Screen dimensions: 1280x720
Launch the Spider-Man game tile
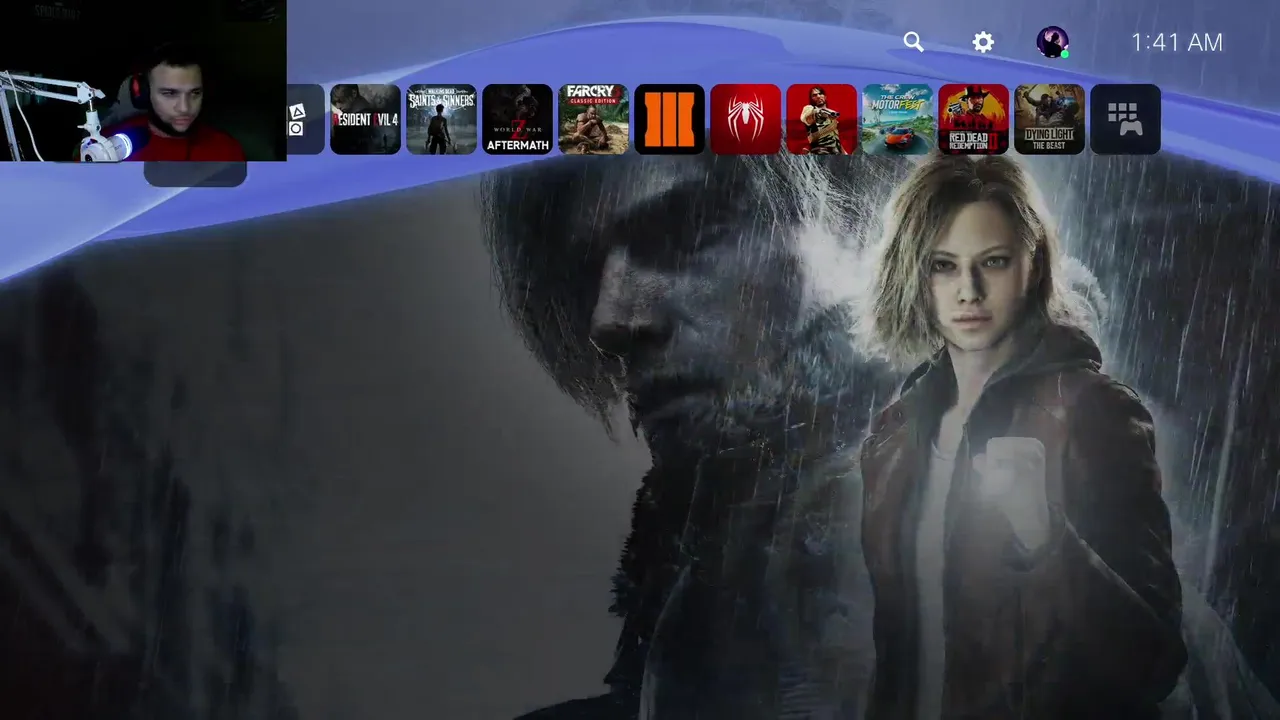point(745,119)
